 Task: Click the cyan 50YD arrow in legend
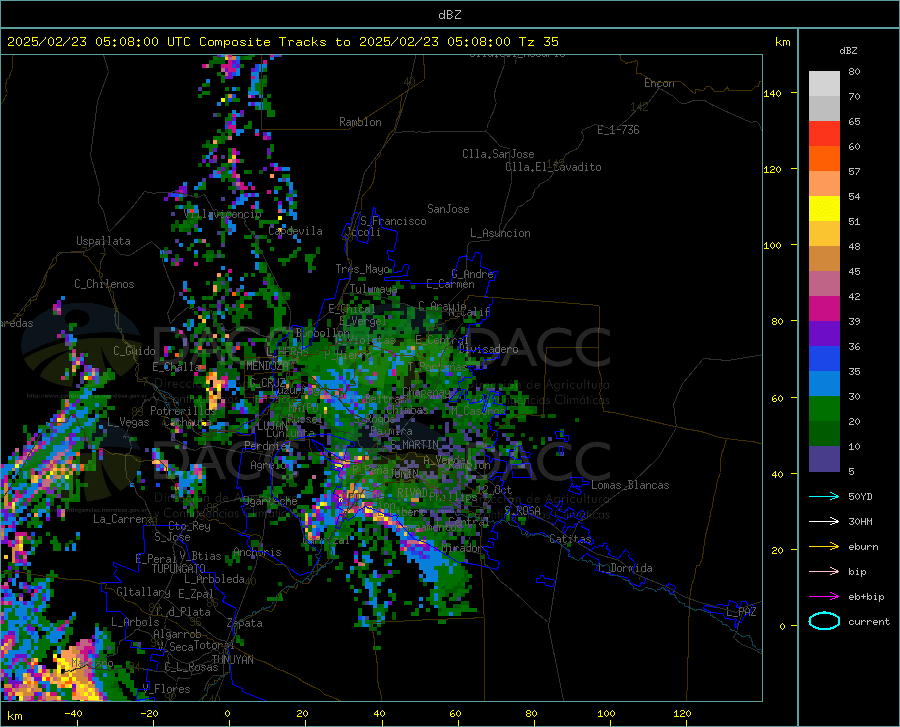824,496
